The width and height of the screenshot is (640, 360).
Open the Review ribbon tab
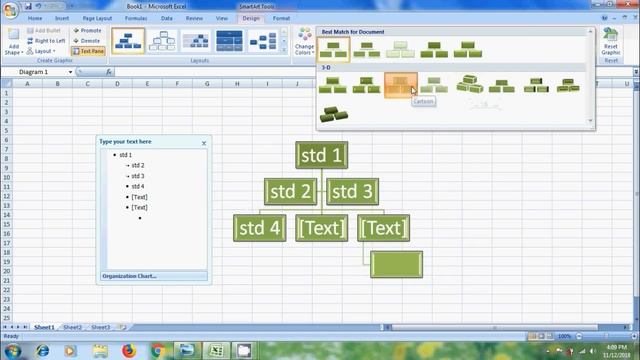tap(194, 18)
